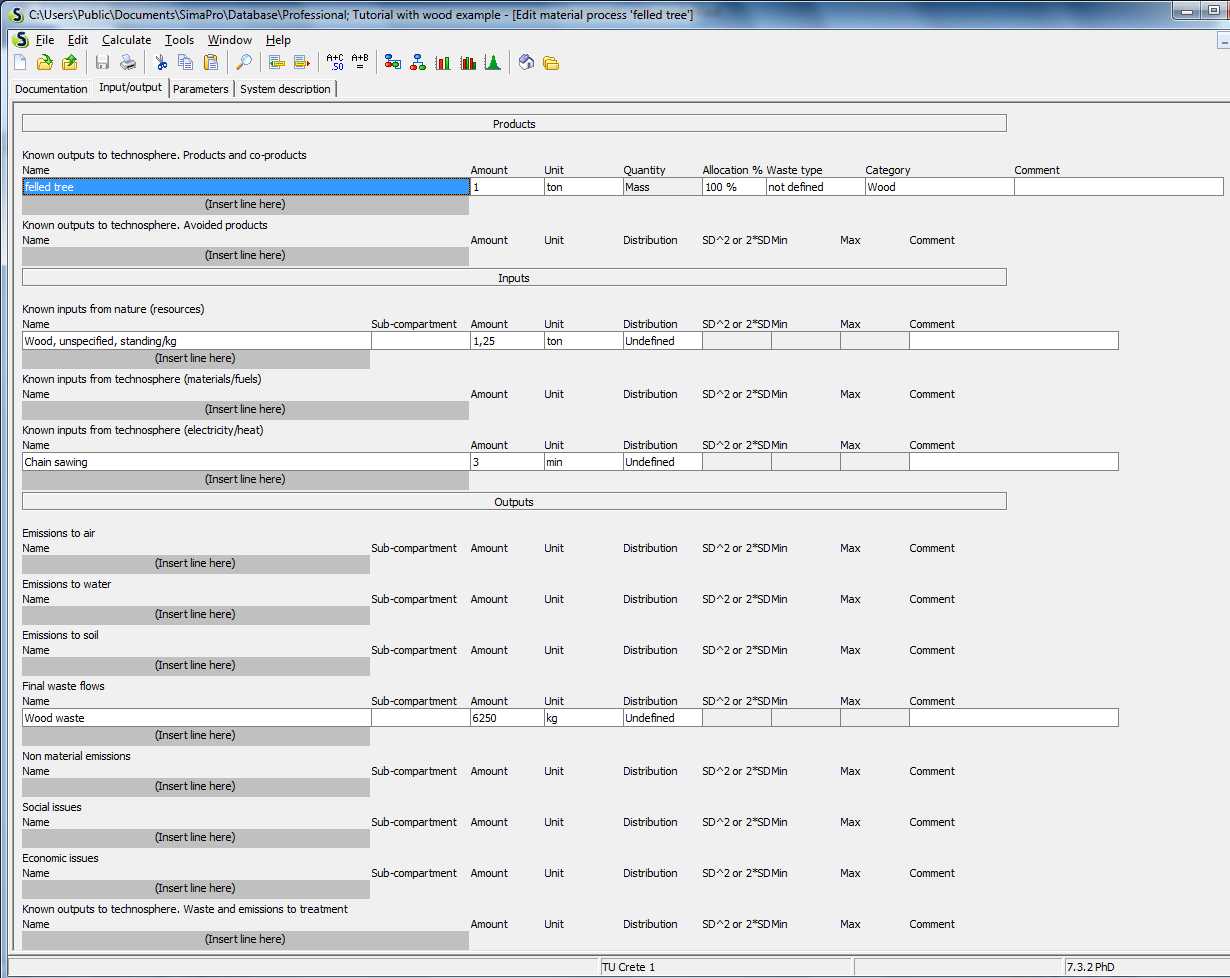Viewport: 1230px width, 978px height.
Task: Switch to the Documentation tab
Action: [x=52, y=89]
